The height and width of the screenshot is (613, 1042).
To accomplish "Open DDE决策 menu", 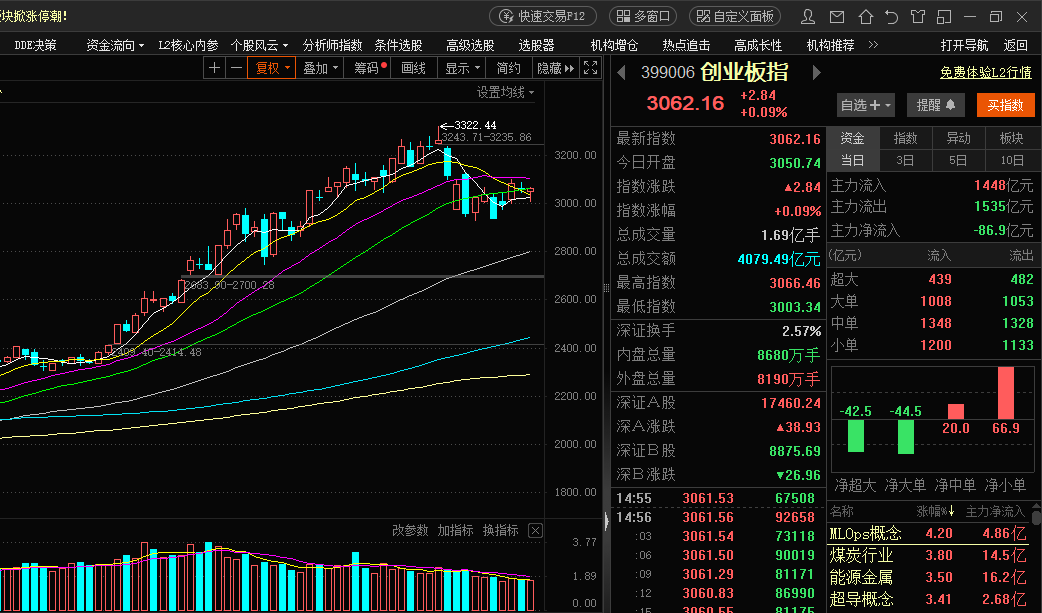I will point(35,45).
